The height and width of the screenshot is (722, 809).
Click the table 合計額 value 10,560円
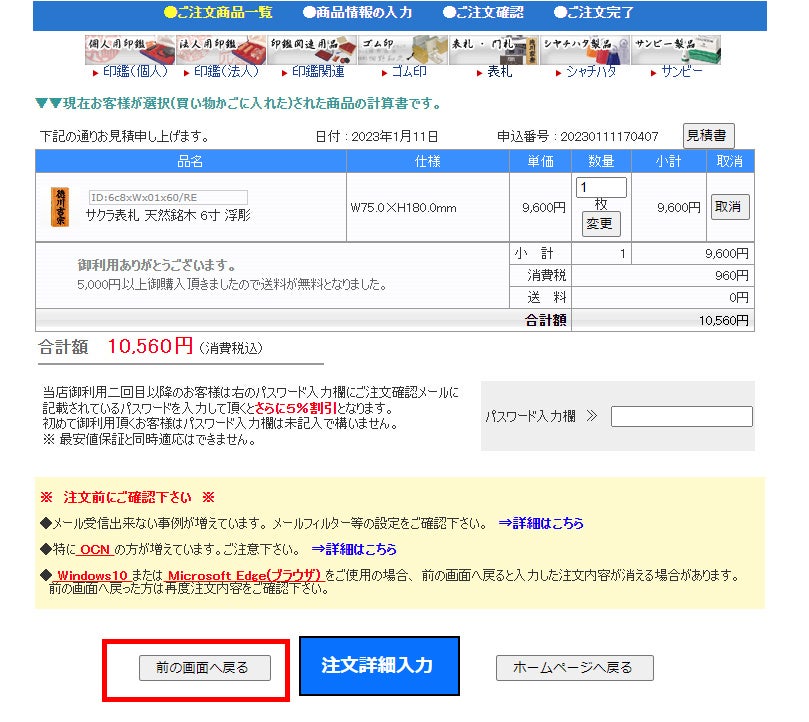coord(723,320)
